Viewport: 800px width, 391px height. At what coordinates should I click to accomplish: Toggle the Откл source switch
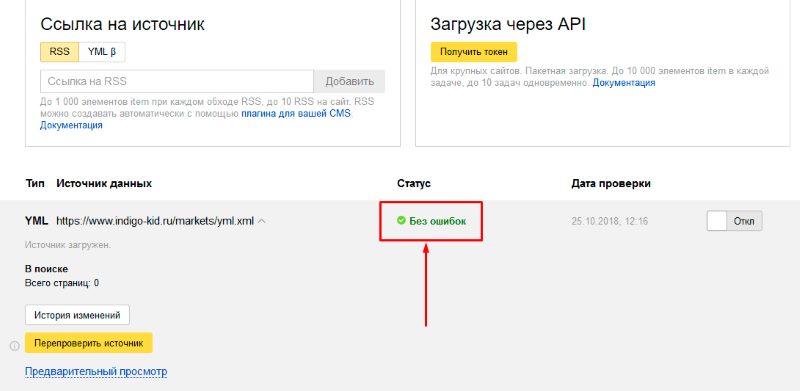coord(734,222)
